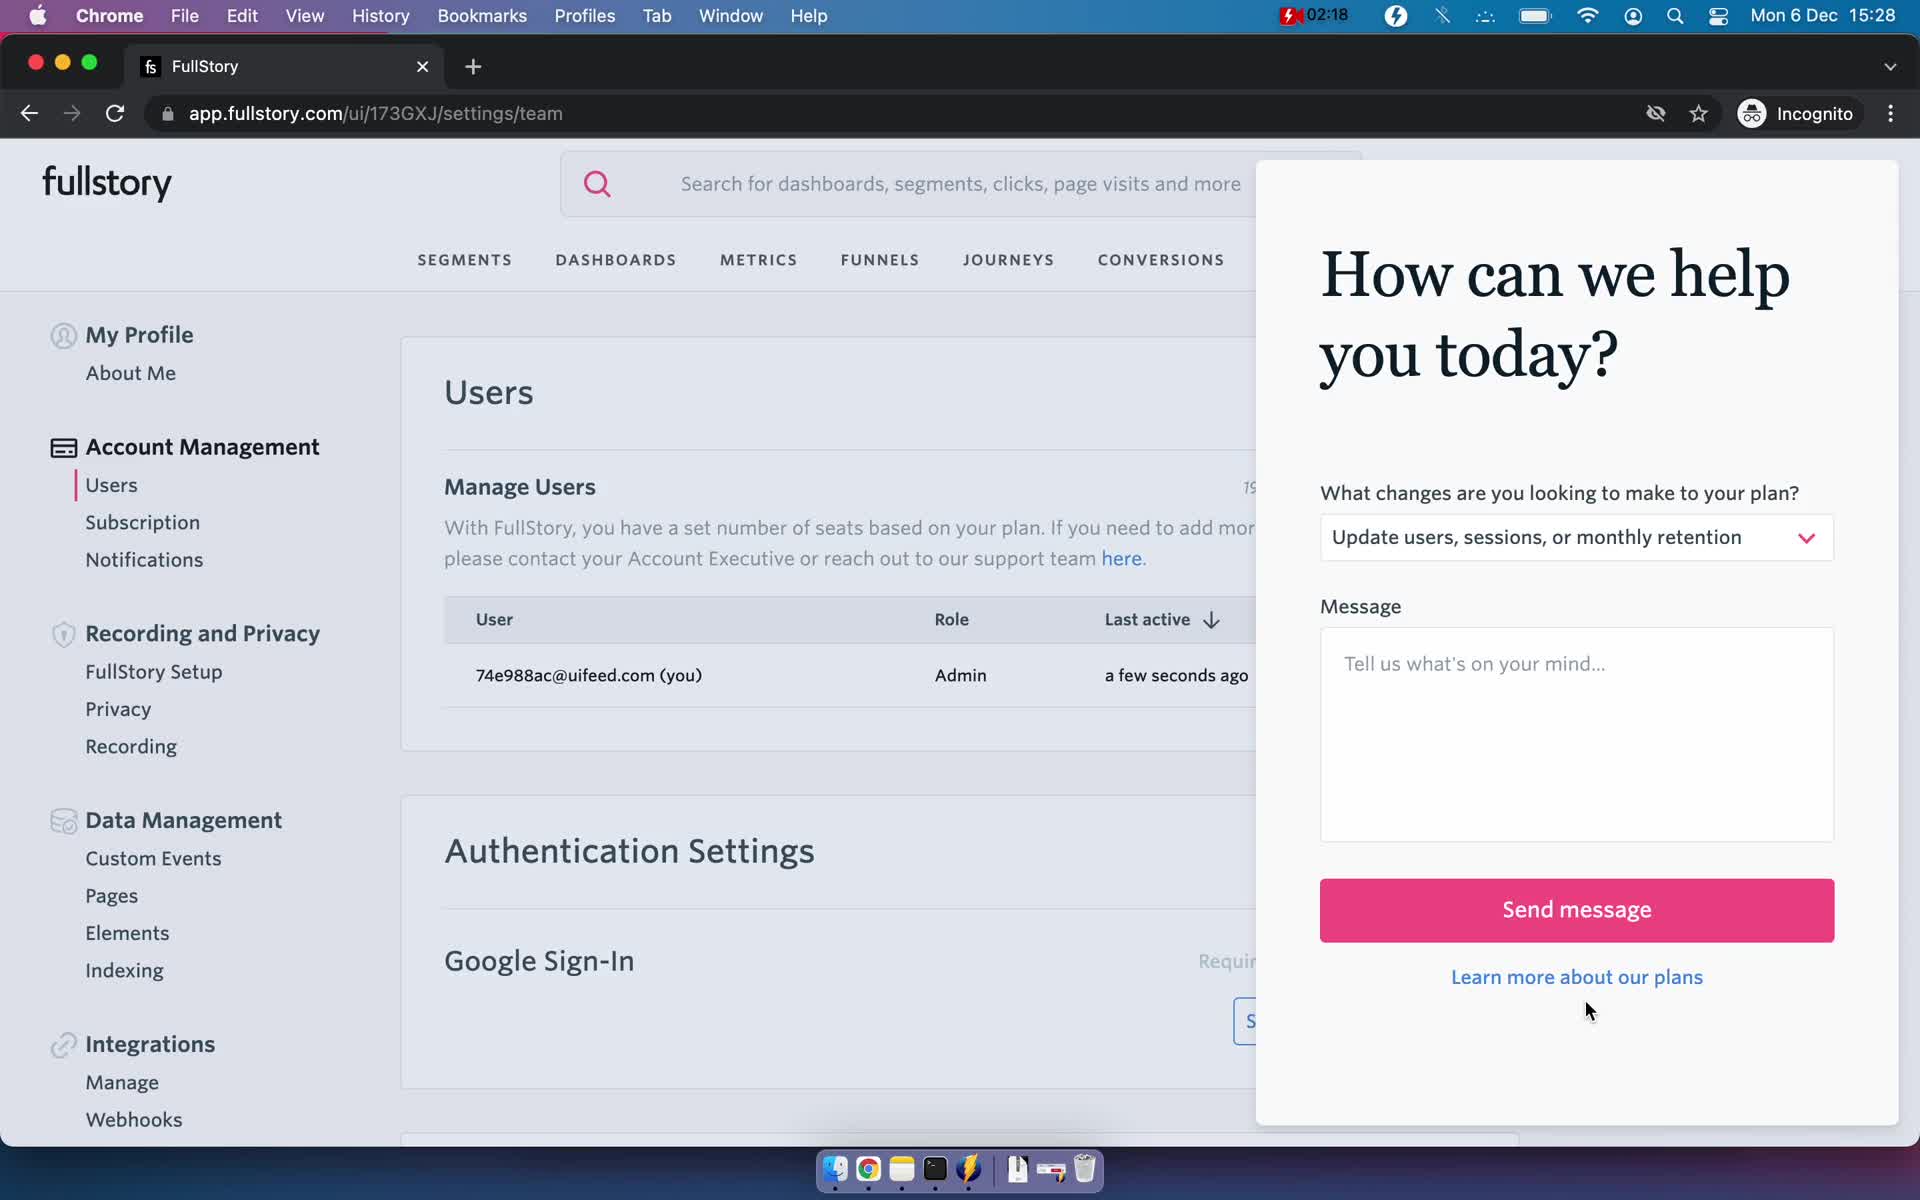Switch to the METRICS tab
Image resolution: width=1920 pixels, height=1200 pixels.
coord(758,260)
